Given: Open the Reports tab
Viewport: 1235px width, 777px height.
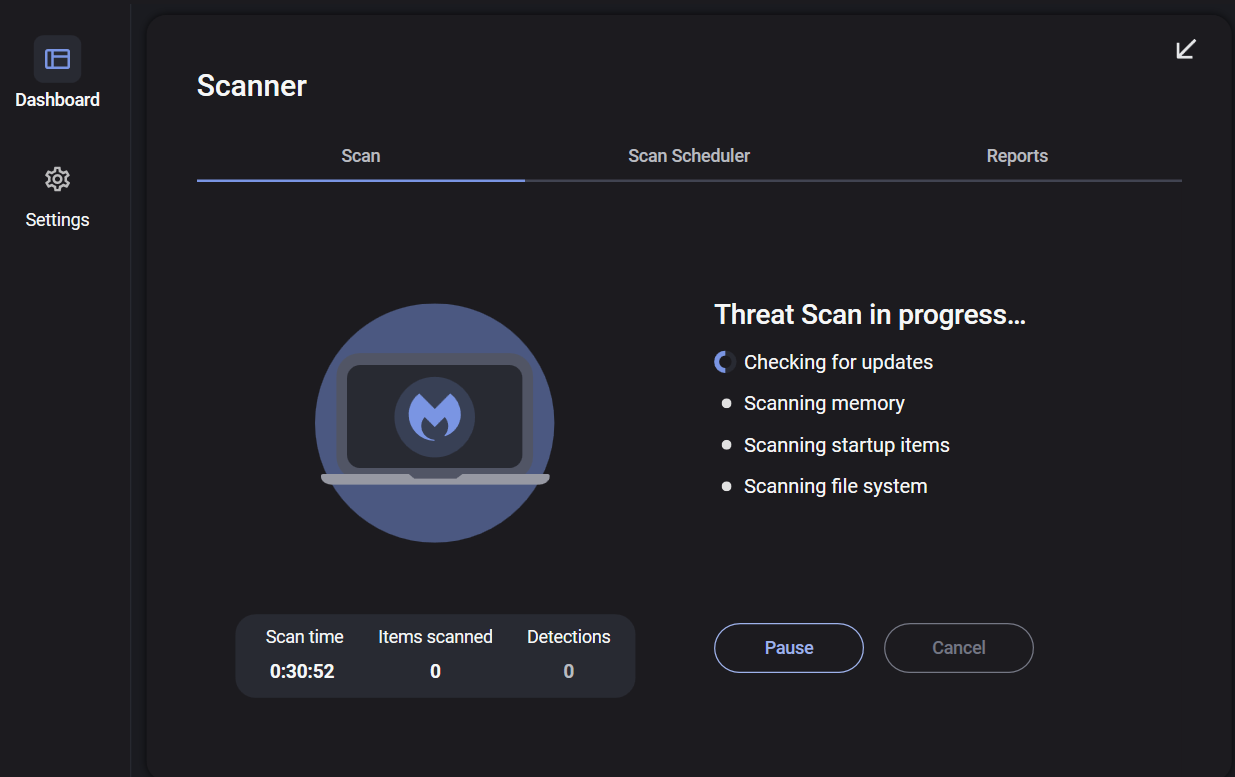Looking at the screenshot, I should 1017,156.
